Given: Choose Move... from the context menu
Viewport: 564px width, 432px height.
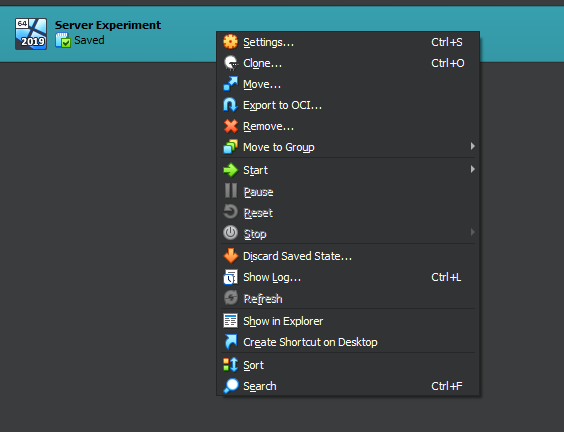Looking at the screenshot, I should tap(348, 84).
